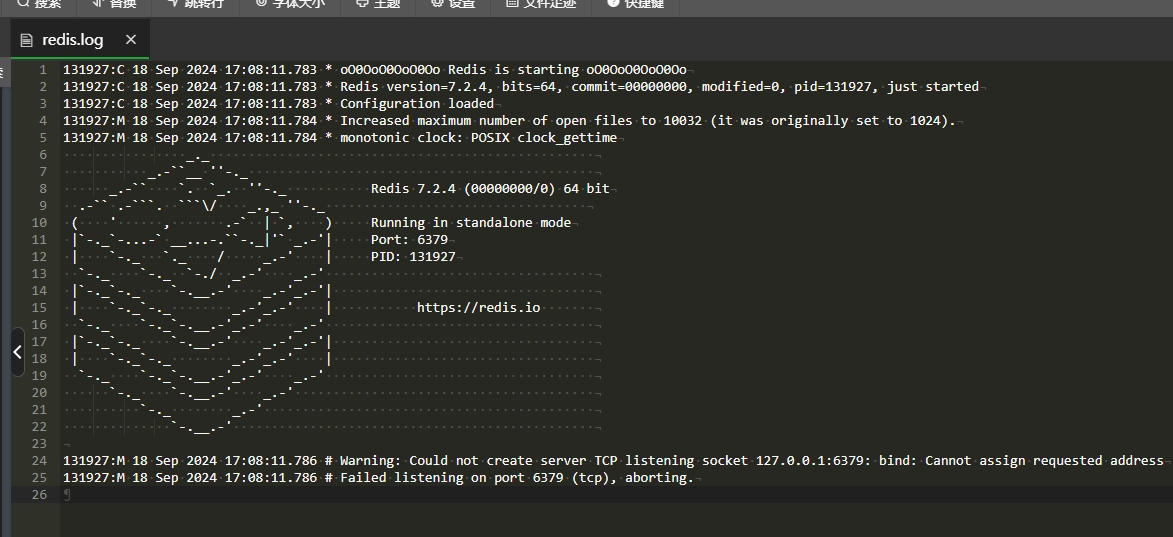Click the text "Configuration loaded"
Viewport: 1173px width, 537px height.
[417, 104]
